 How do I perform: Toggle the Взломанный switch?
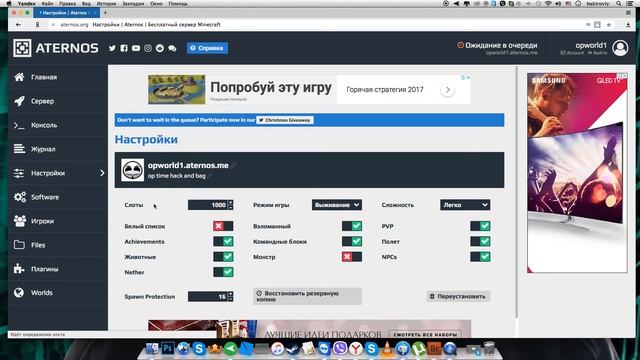click(352, 226)
